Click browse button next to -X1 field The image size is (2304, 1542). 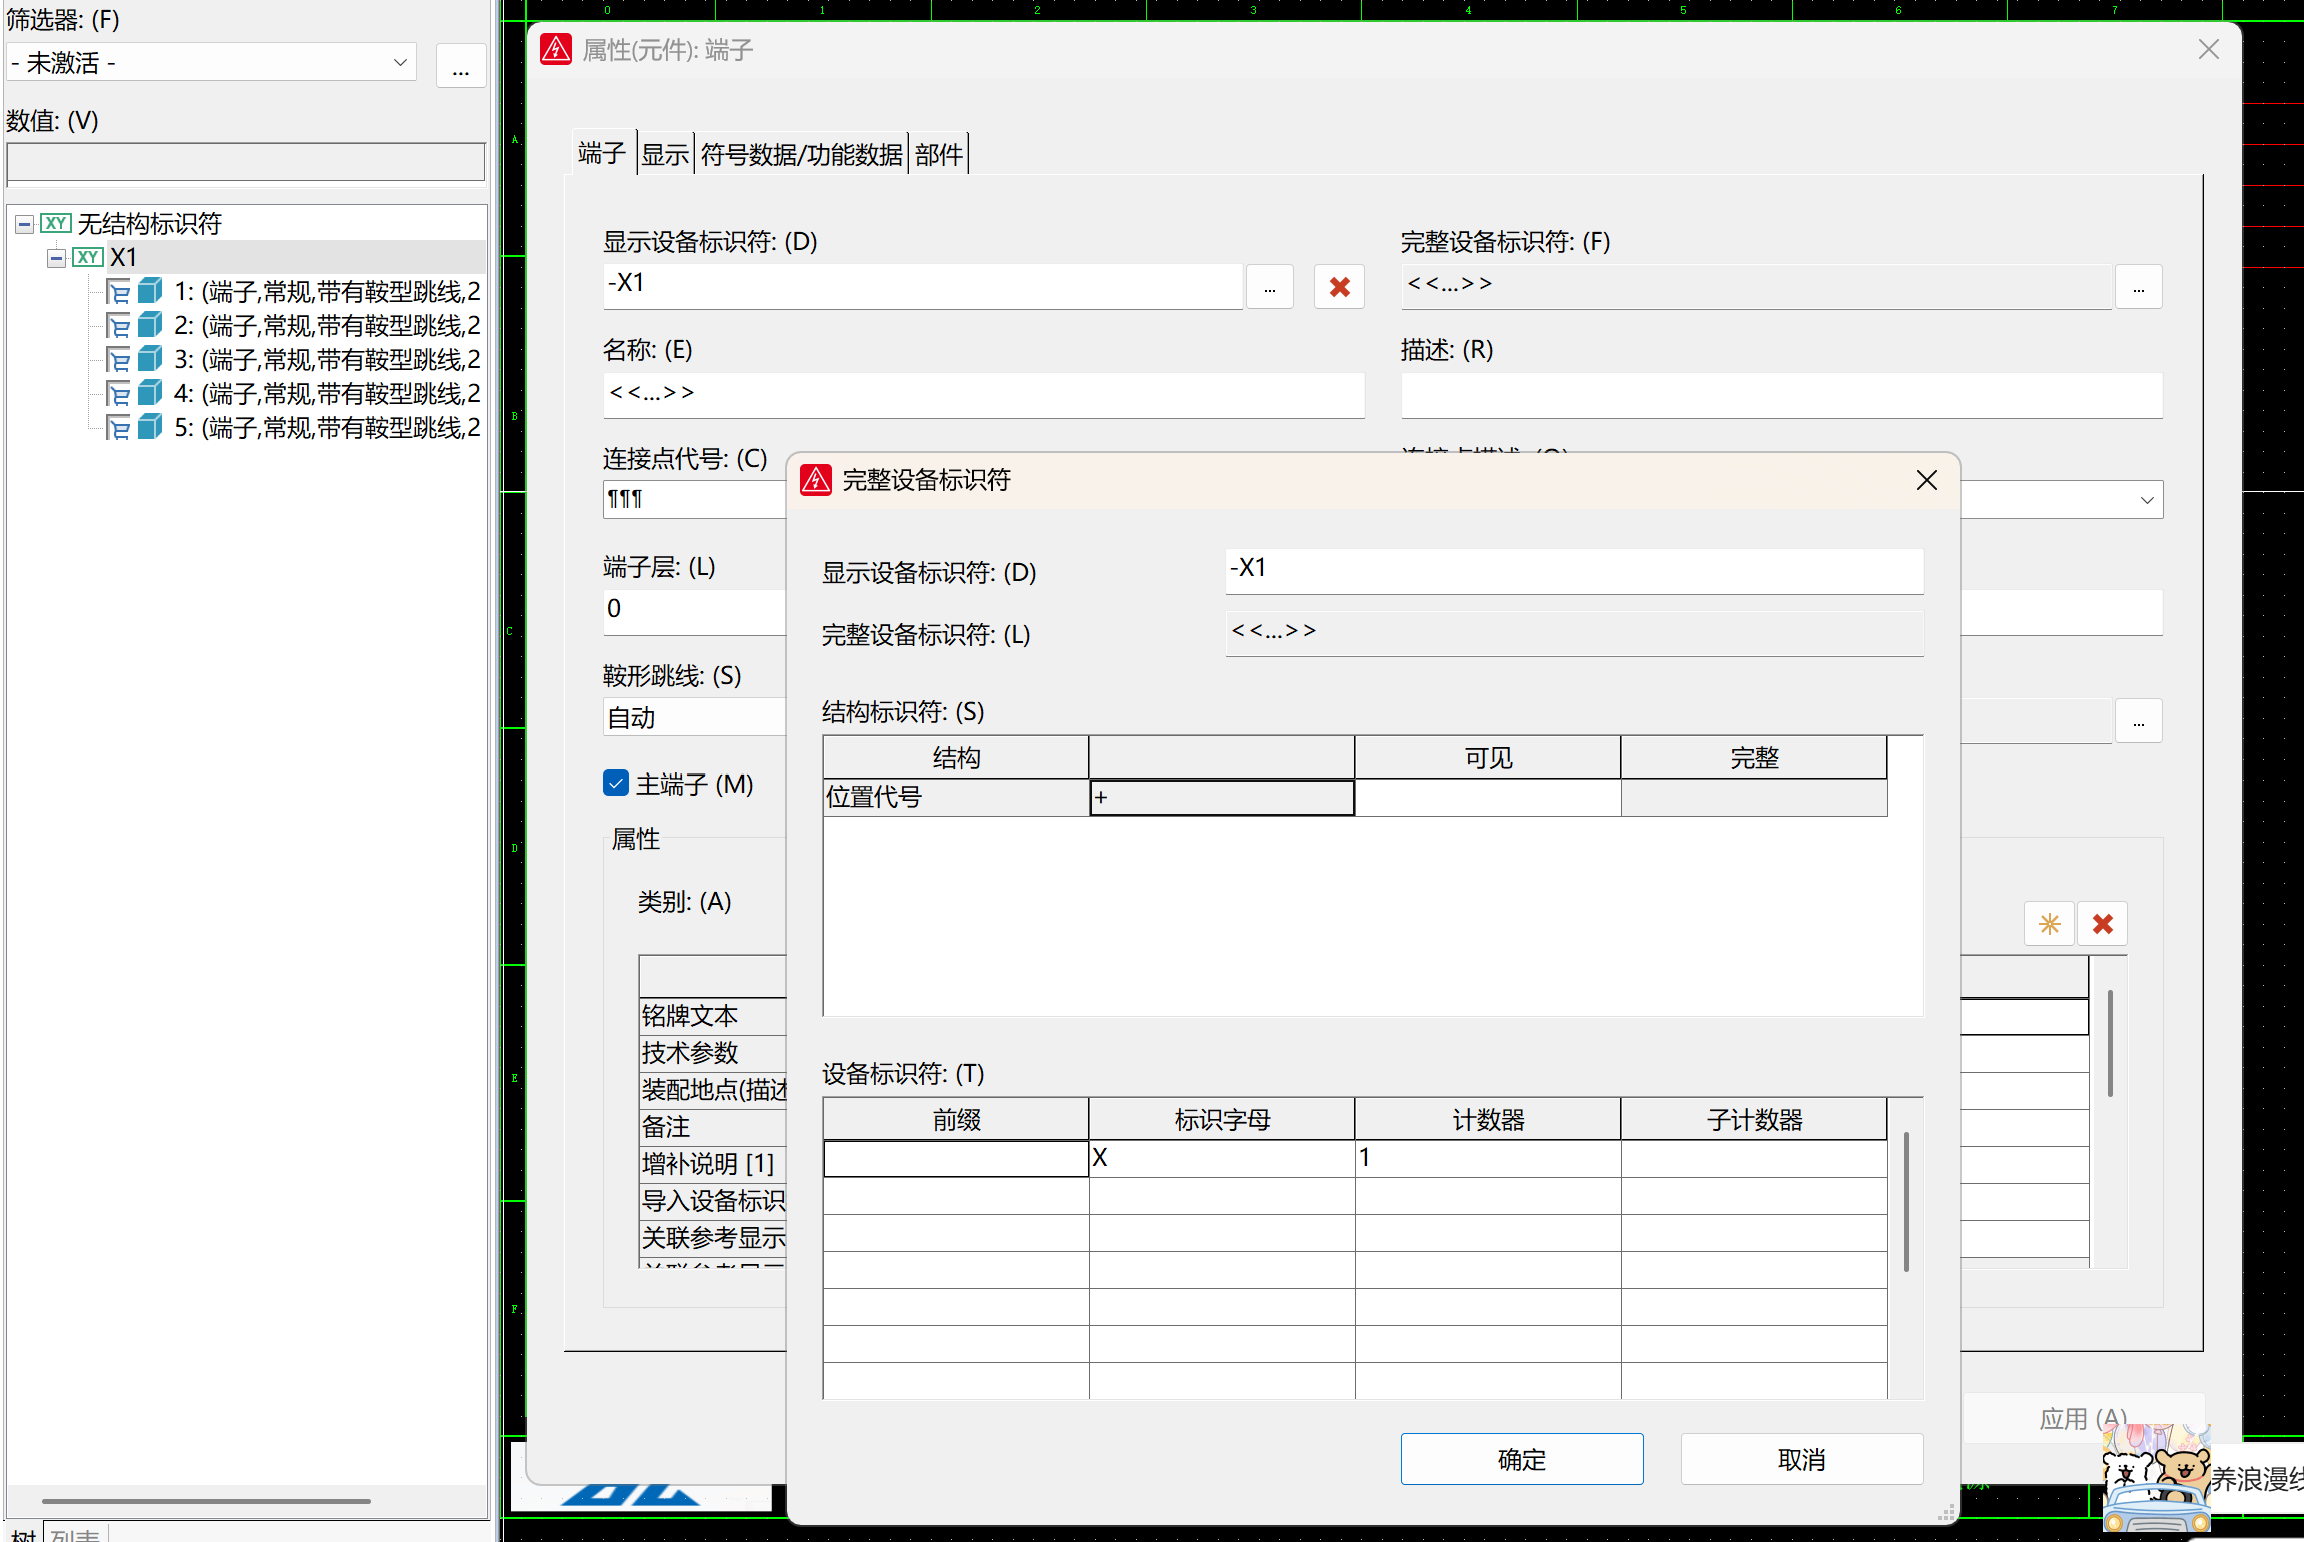pos(1269,287)
